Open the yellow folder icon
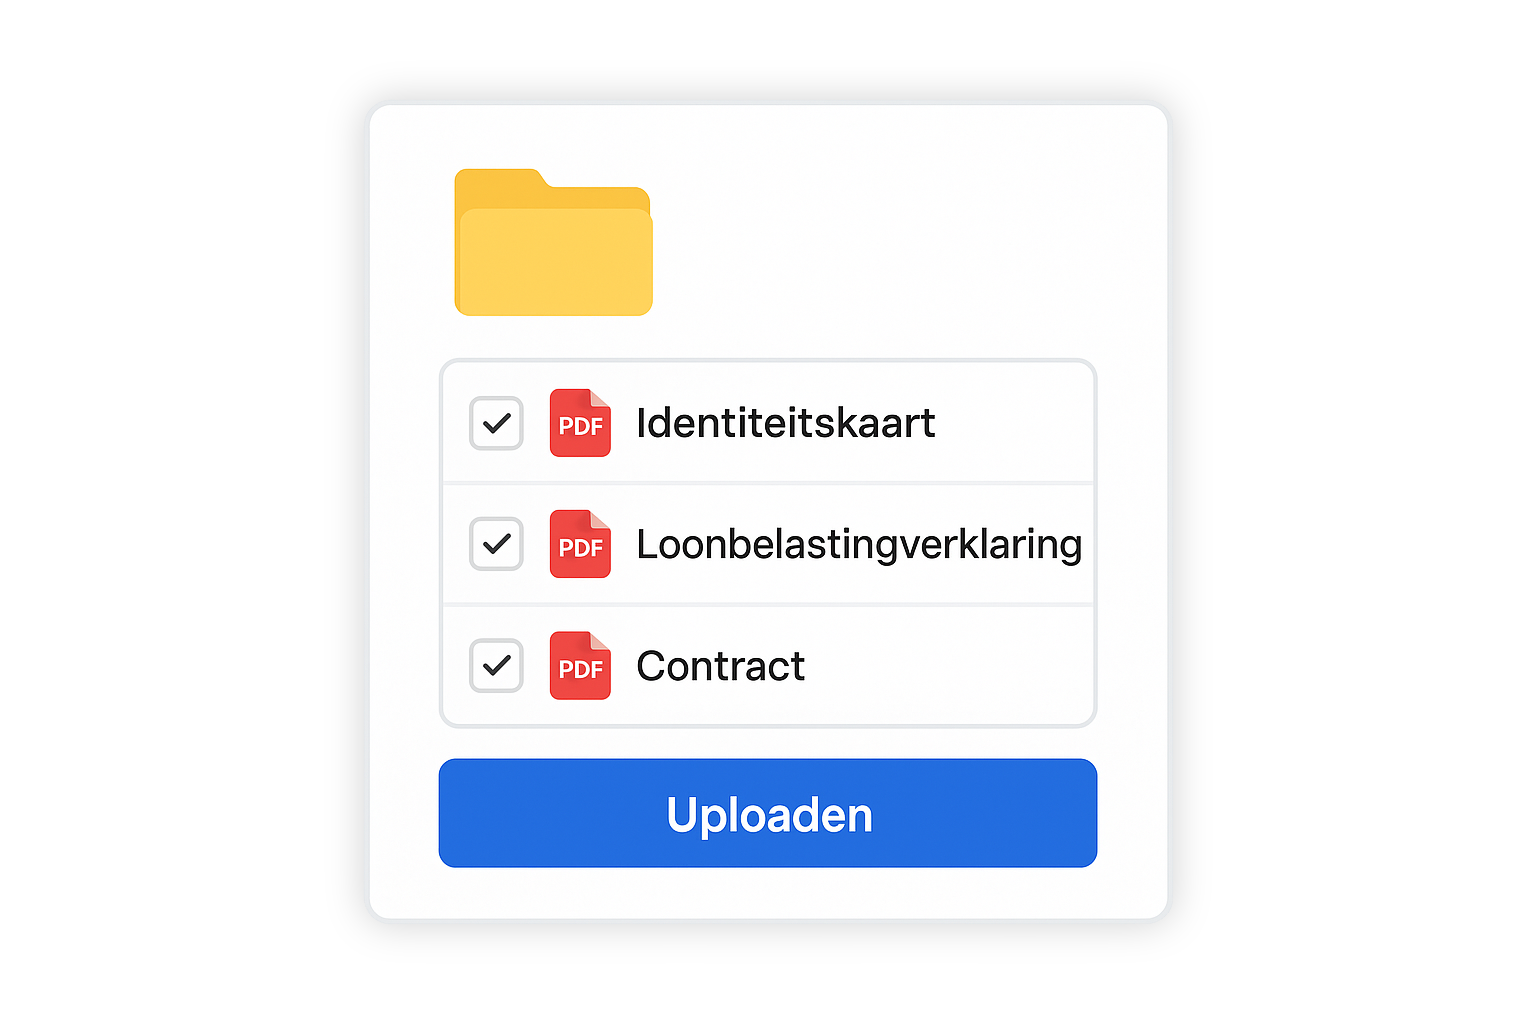The height and width of the screenshot is (1024, 1536). pyautogui.click(x=553, y=255)
